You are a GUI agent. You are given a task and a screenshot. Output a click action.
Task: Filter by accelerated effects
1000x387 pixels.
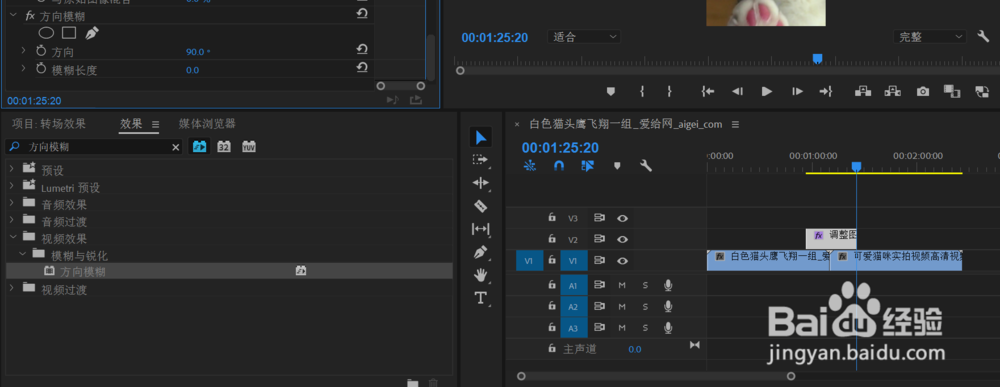pyautogui.click(x=200, y=147)
